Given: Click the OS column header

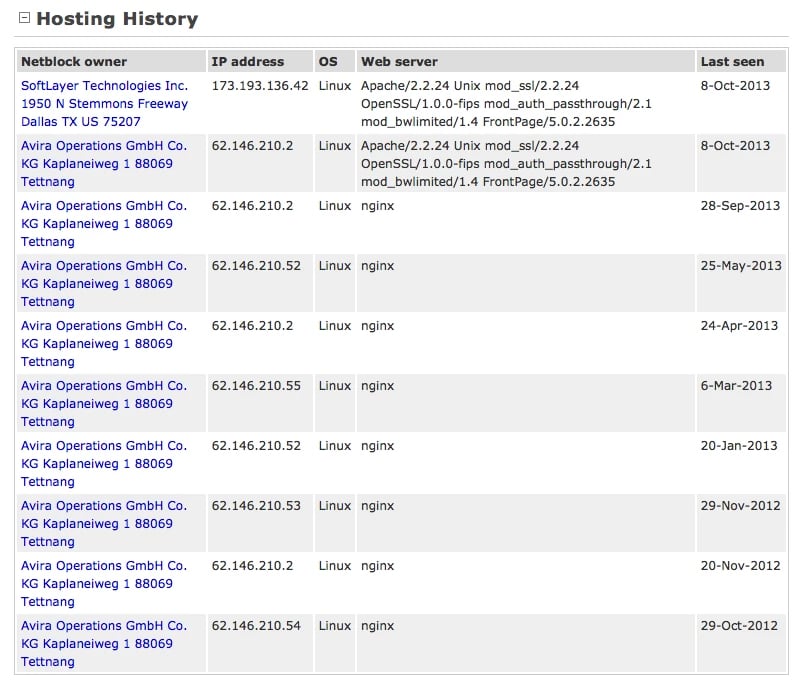Looking at the screenshot, I should [x=328, y=62].
